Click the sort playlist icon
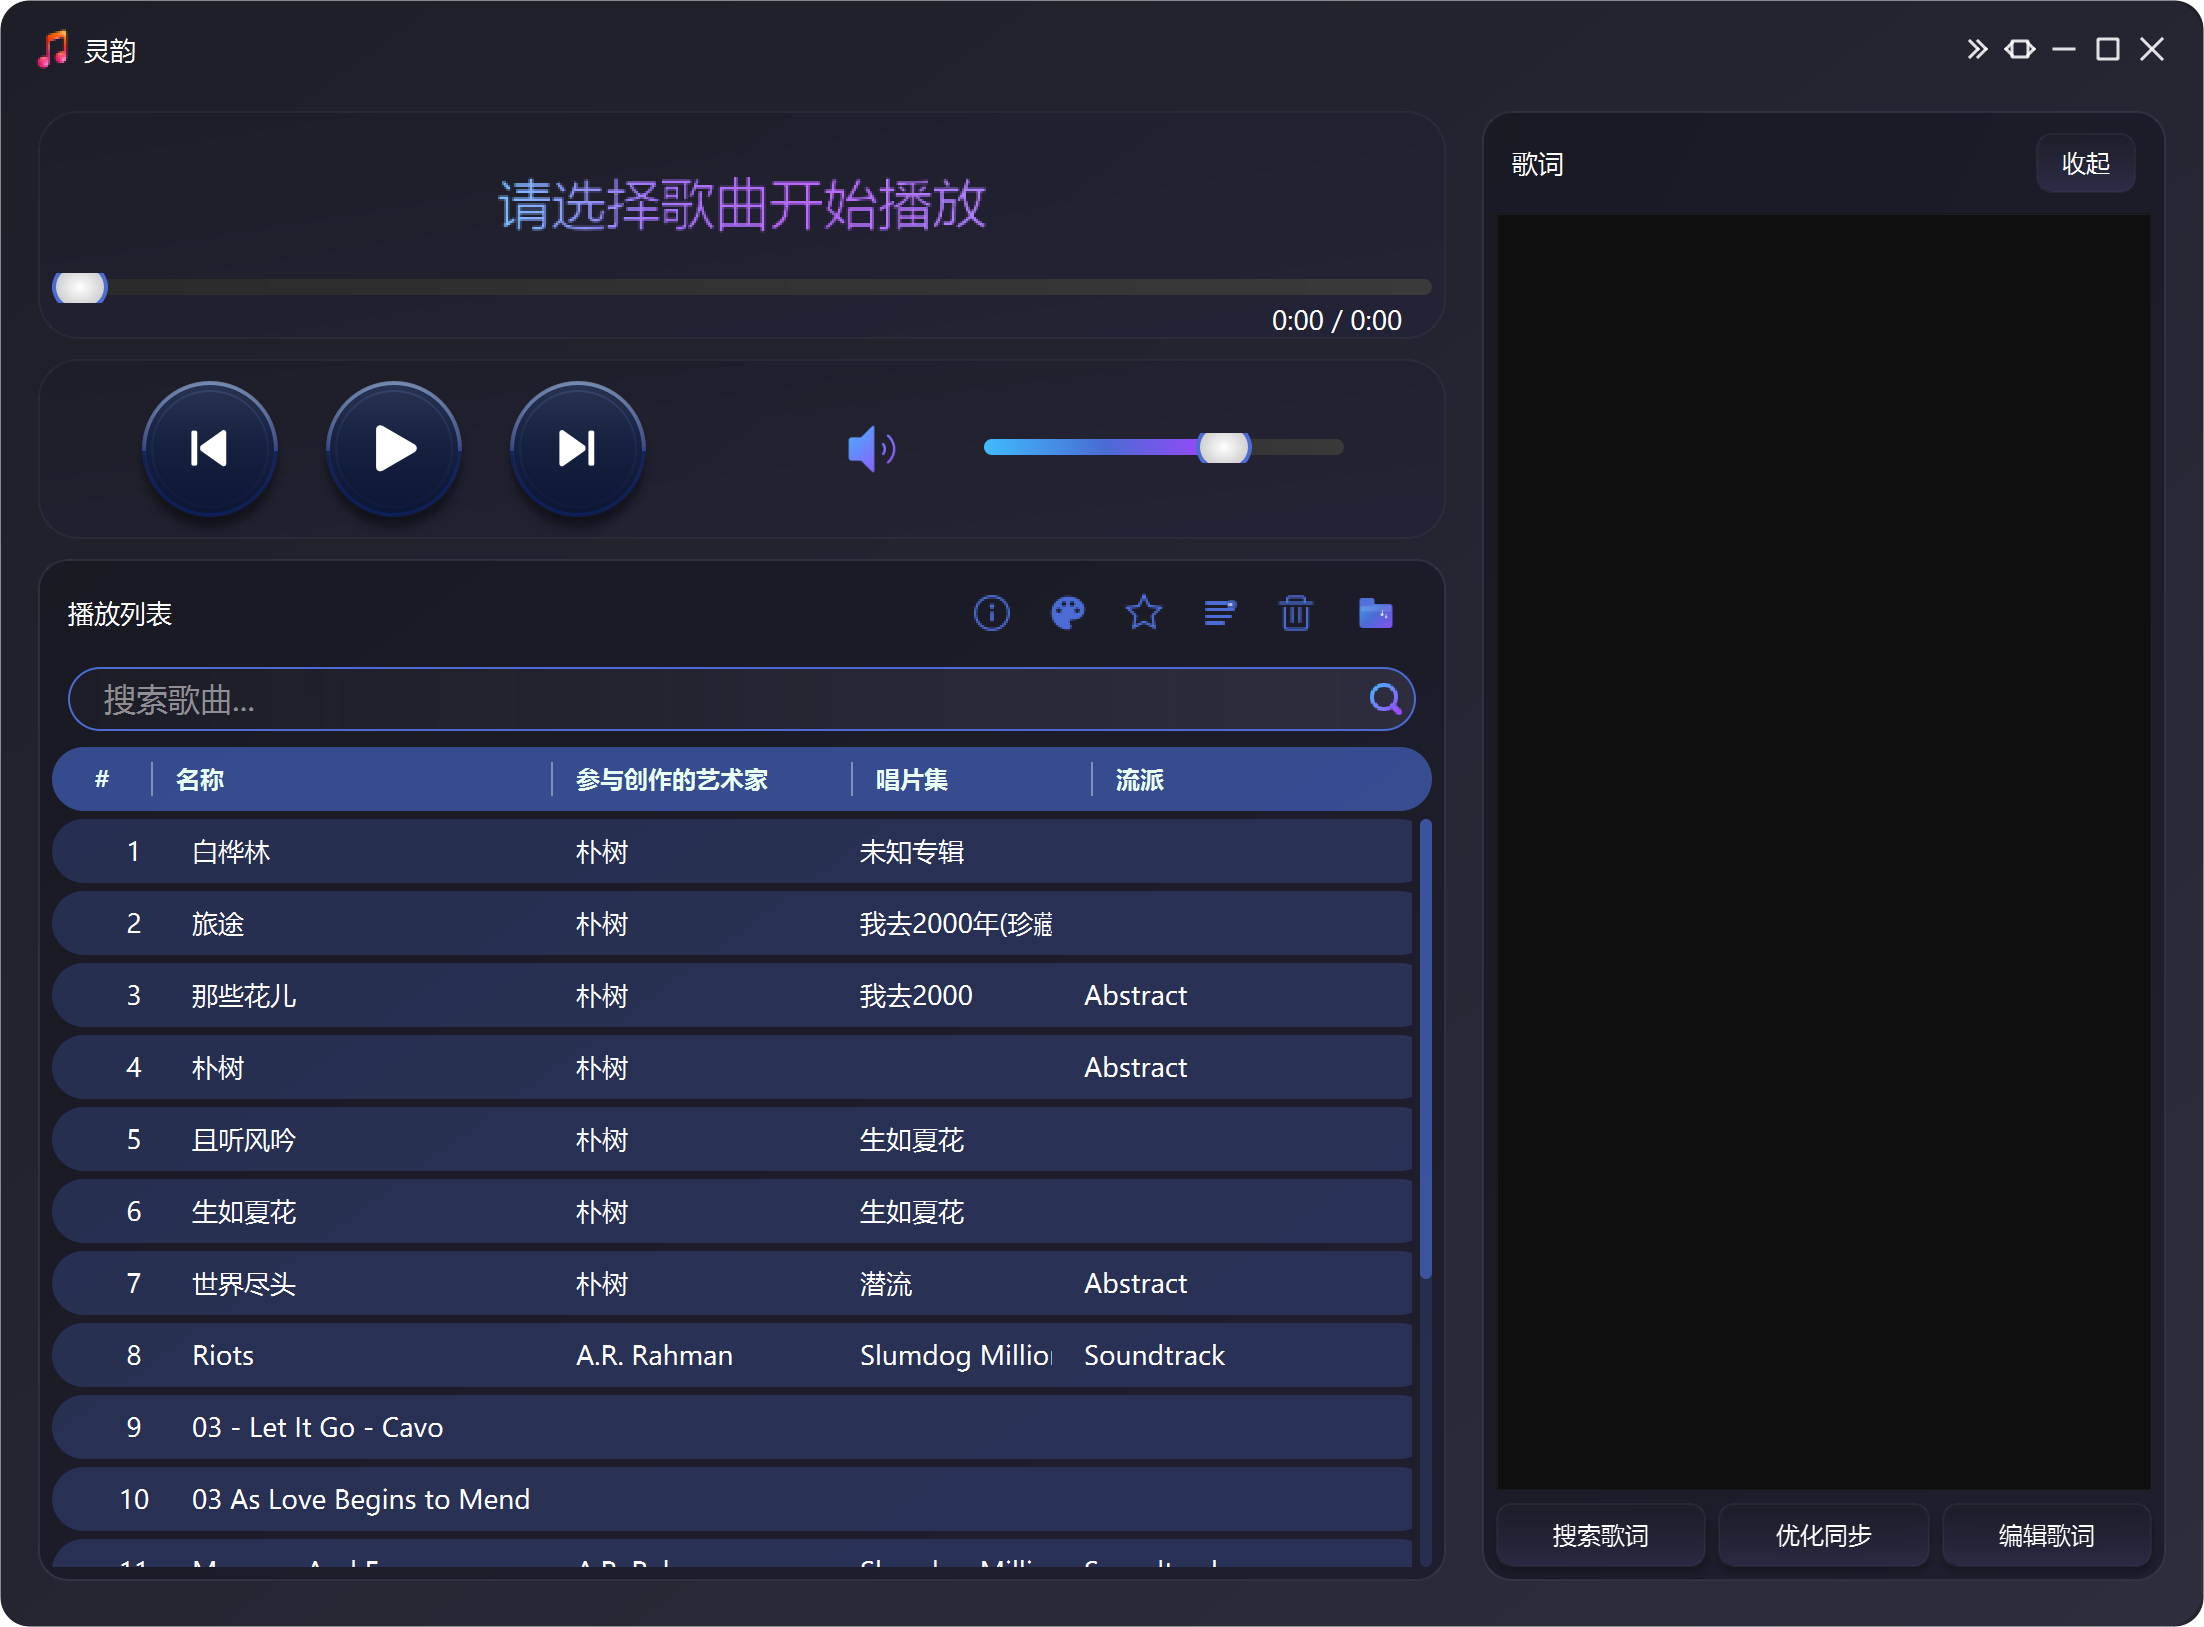 point(1220,613)
